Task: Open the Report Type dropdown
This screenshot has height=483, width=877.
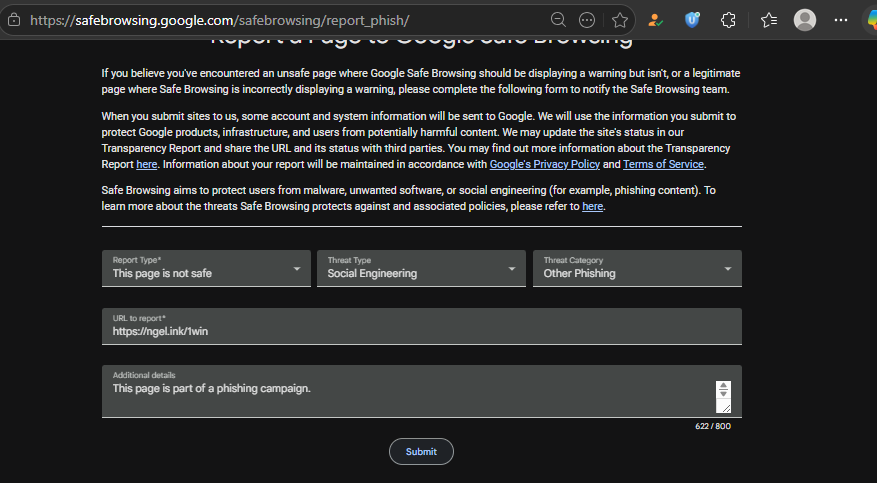Action: pyautogui.click(x=206, y=268)
